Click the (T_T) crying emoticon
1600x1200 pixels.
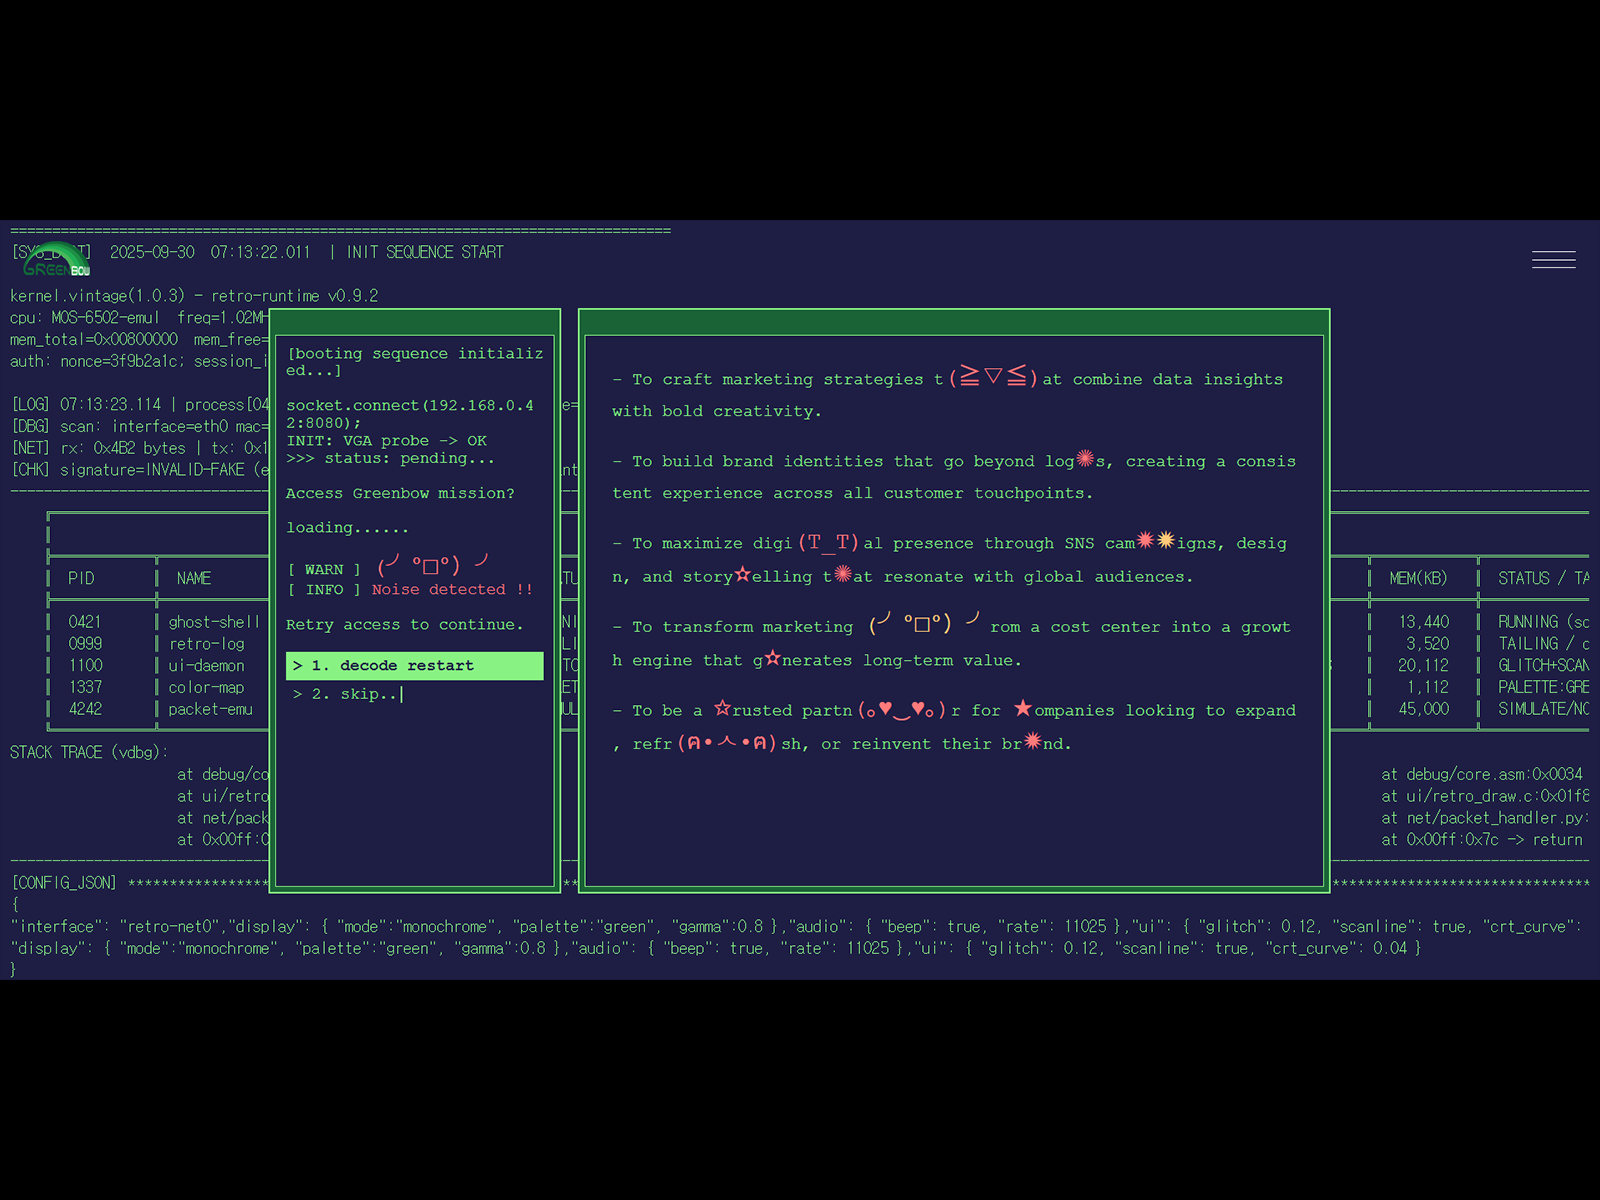pyautogui.click(x=829, y=542)
